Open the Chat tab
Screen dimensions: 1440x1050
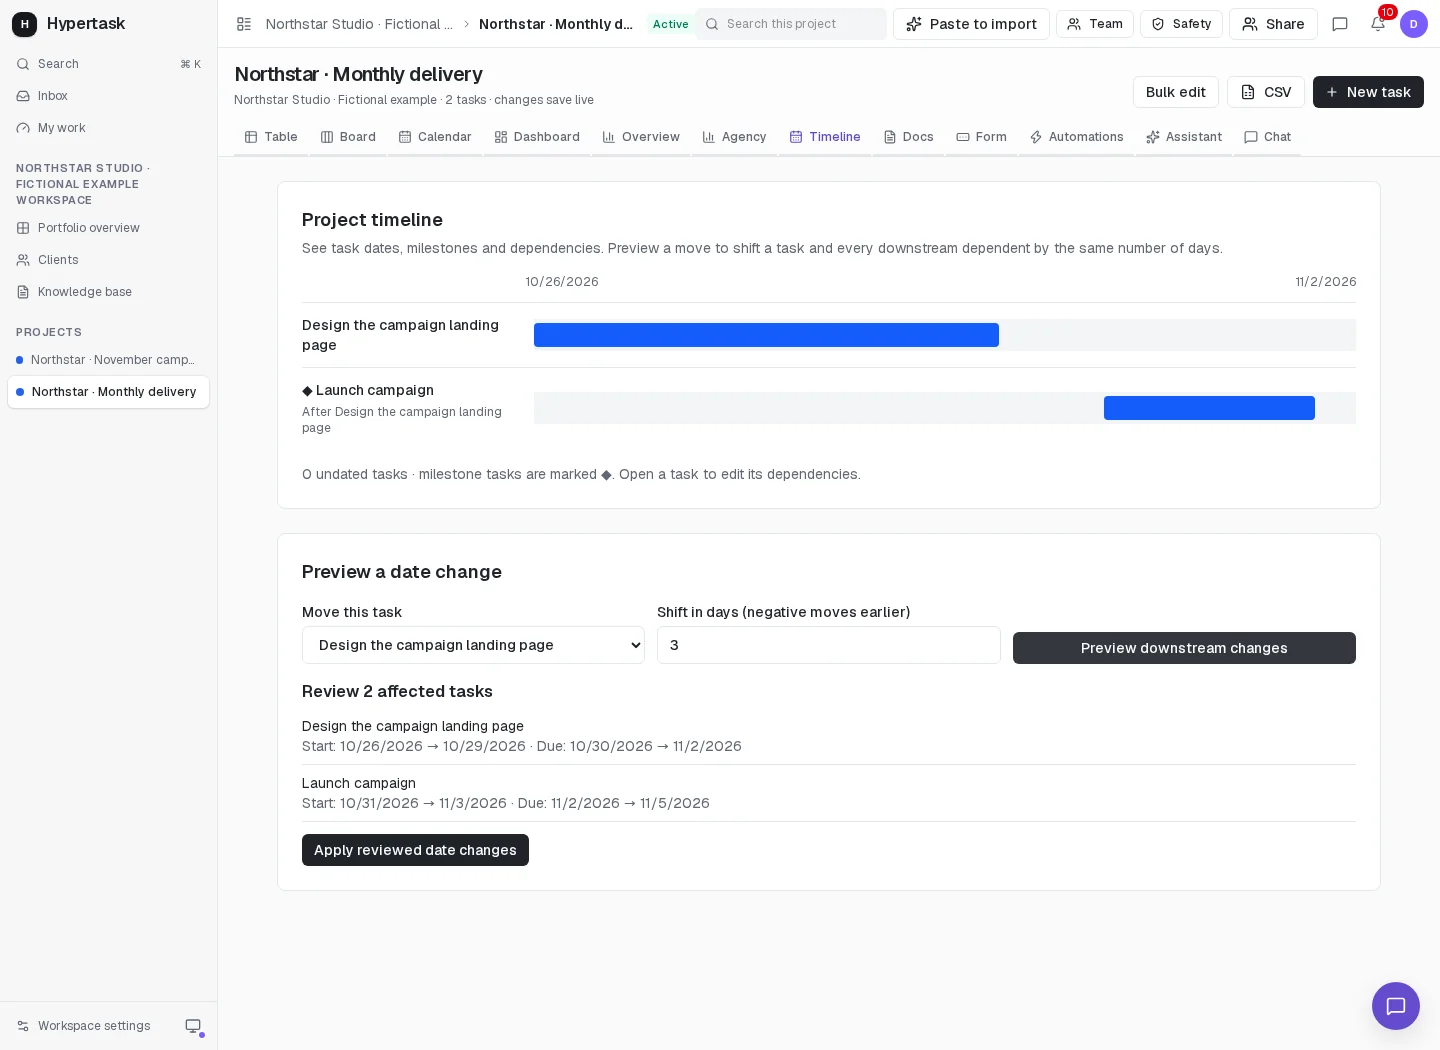(1267, 137)
